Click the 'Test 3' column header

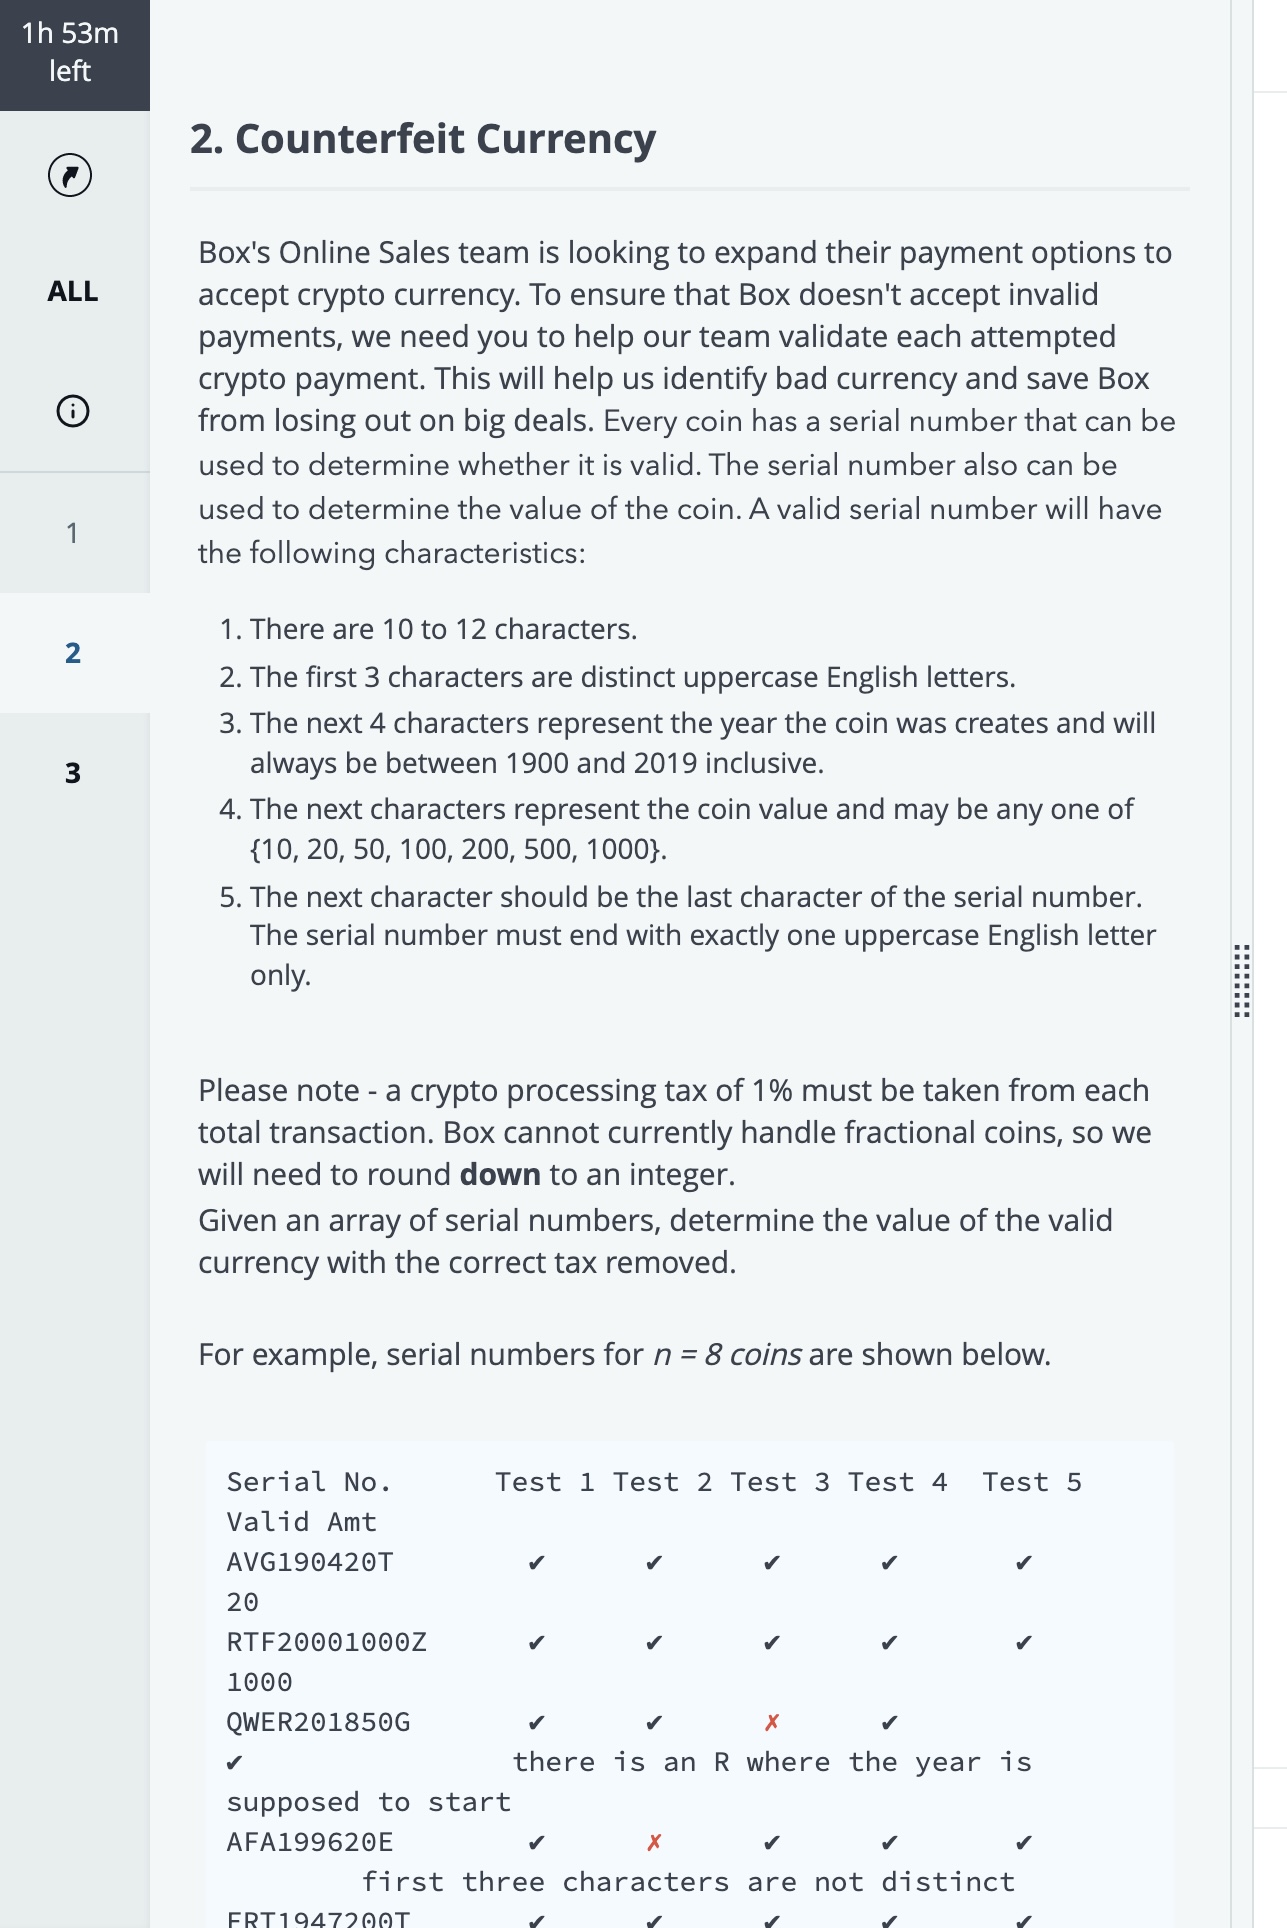tap(780, 1482)
